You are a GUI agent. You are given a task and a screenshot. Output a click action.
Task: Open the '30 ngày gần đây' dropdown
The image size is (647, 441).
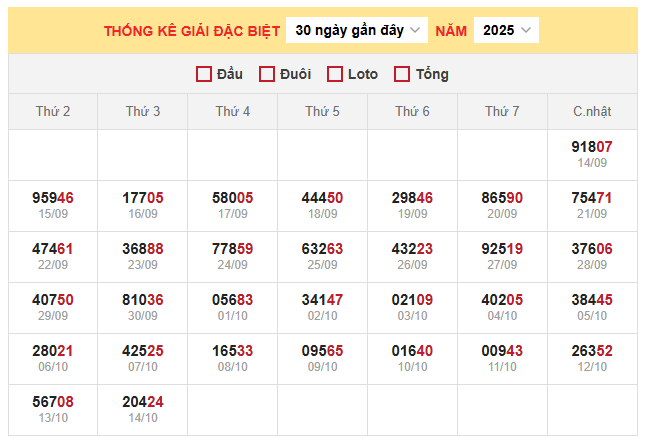click(x=357, y=30)
